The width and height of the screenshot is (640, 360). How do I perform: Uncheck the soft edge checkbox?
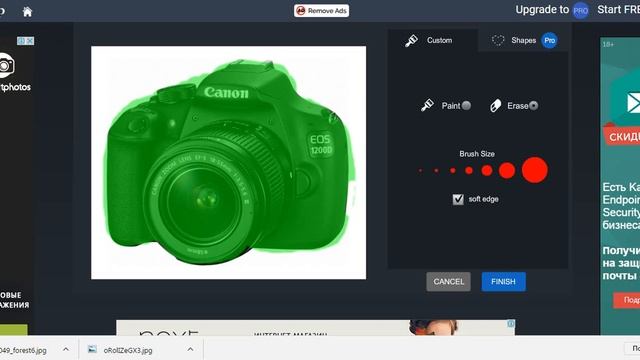click(x=458, y=199)
